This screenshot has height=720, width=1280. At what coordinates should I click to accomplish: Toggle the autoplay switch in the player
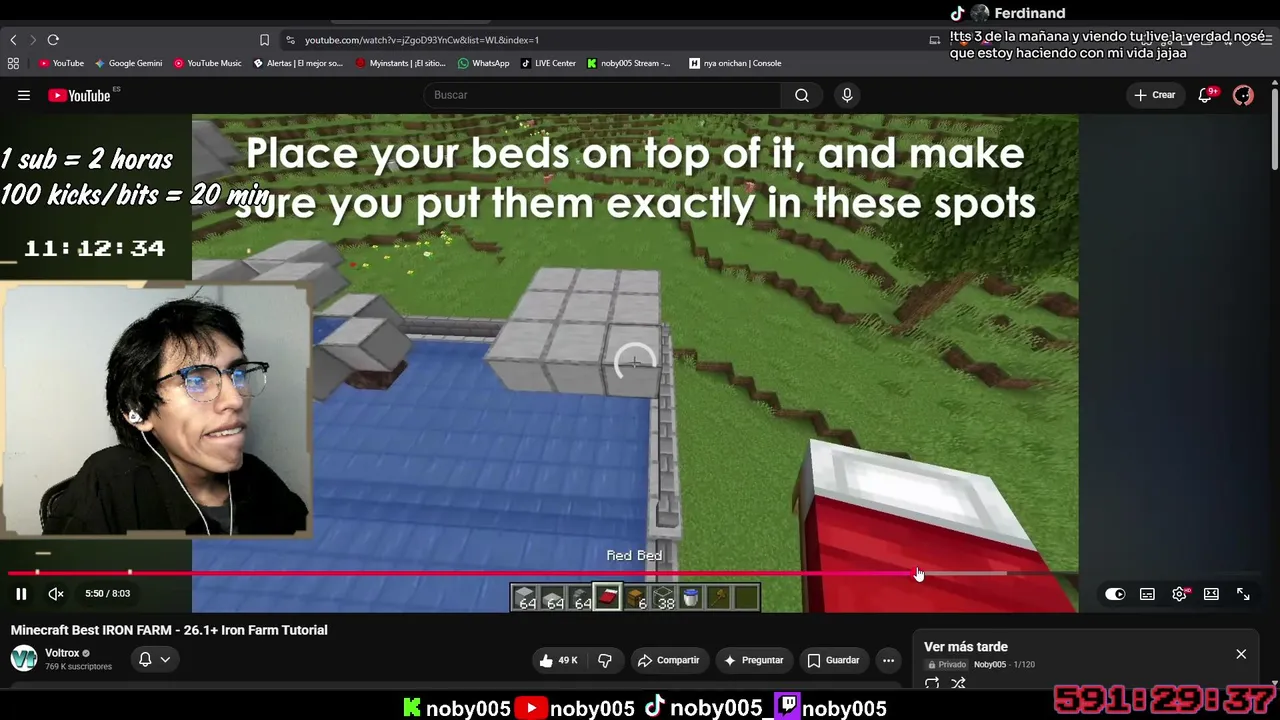point(1115,594)
